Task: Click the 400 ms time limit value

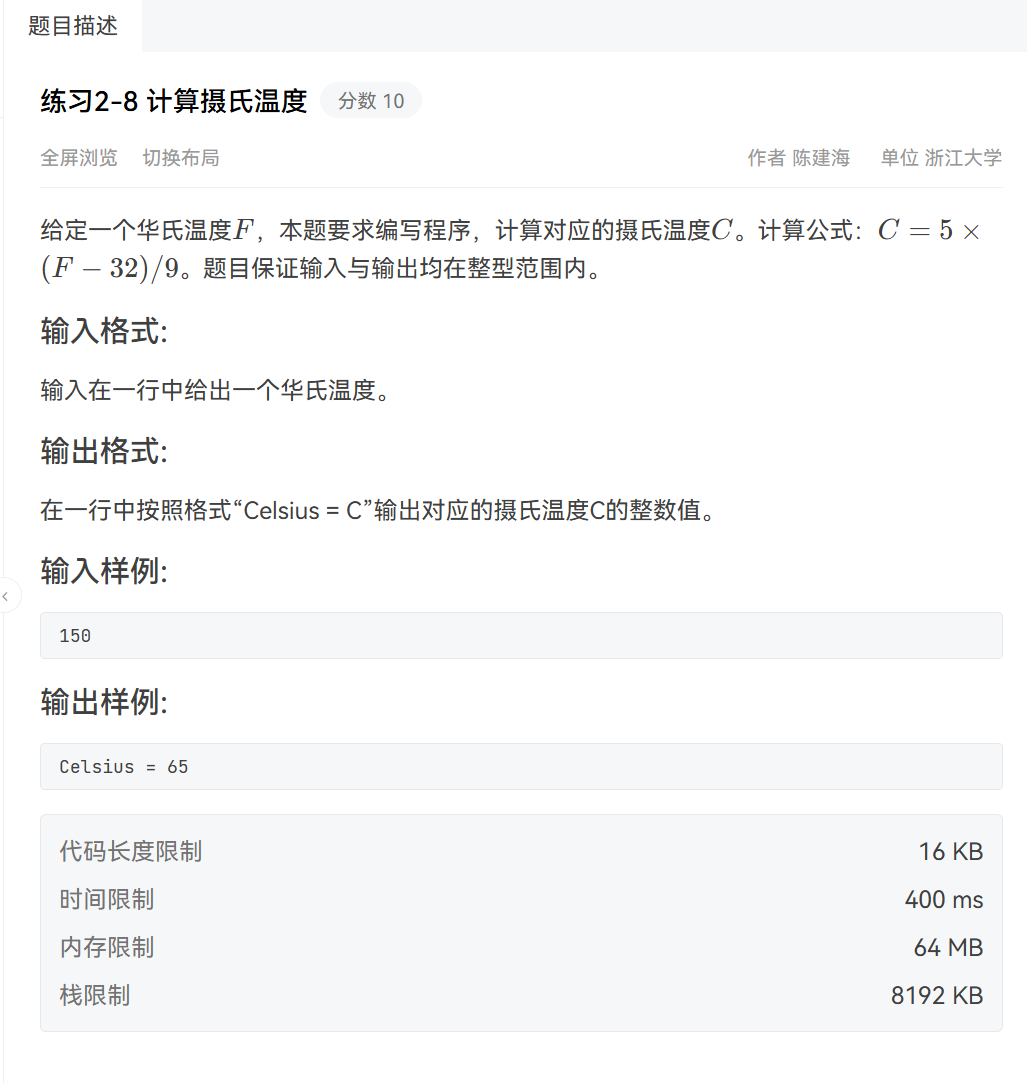Action: pyautogui.click(x=942, y=899)
